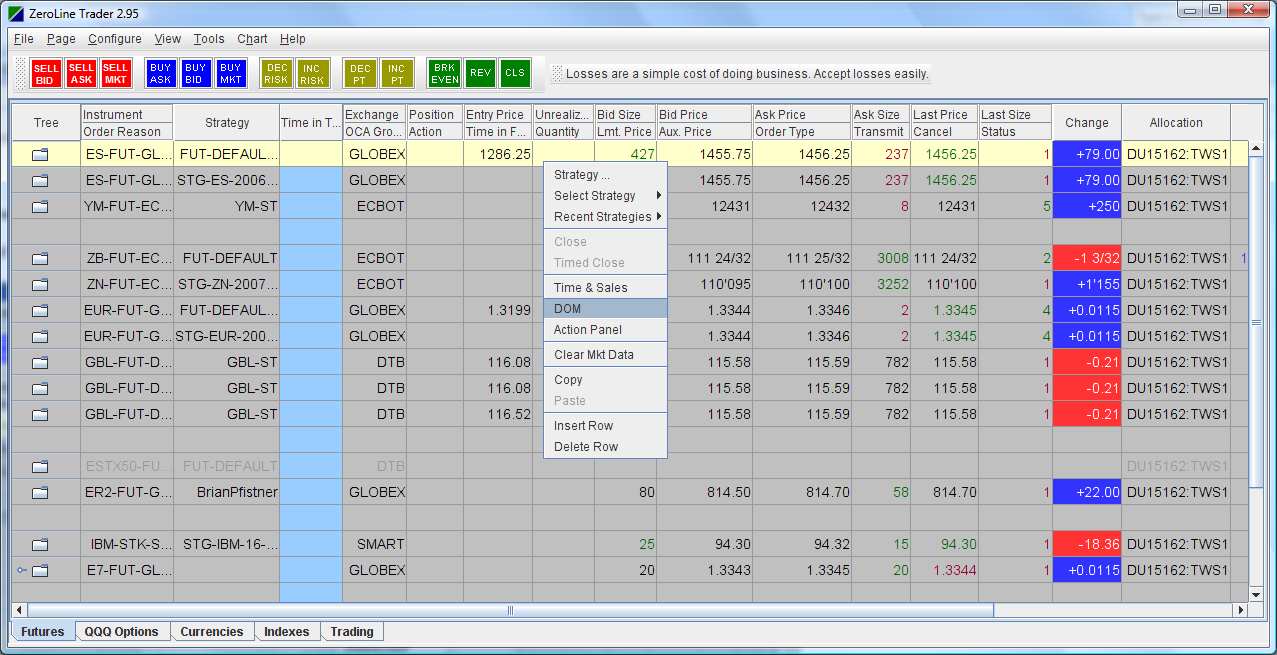Screen dimensions: 1277x655
Task: Open the Help menu
Action: tap(293, 39)
